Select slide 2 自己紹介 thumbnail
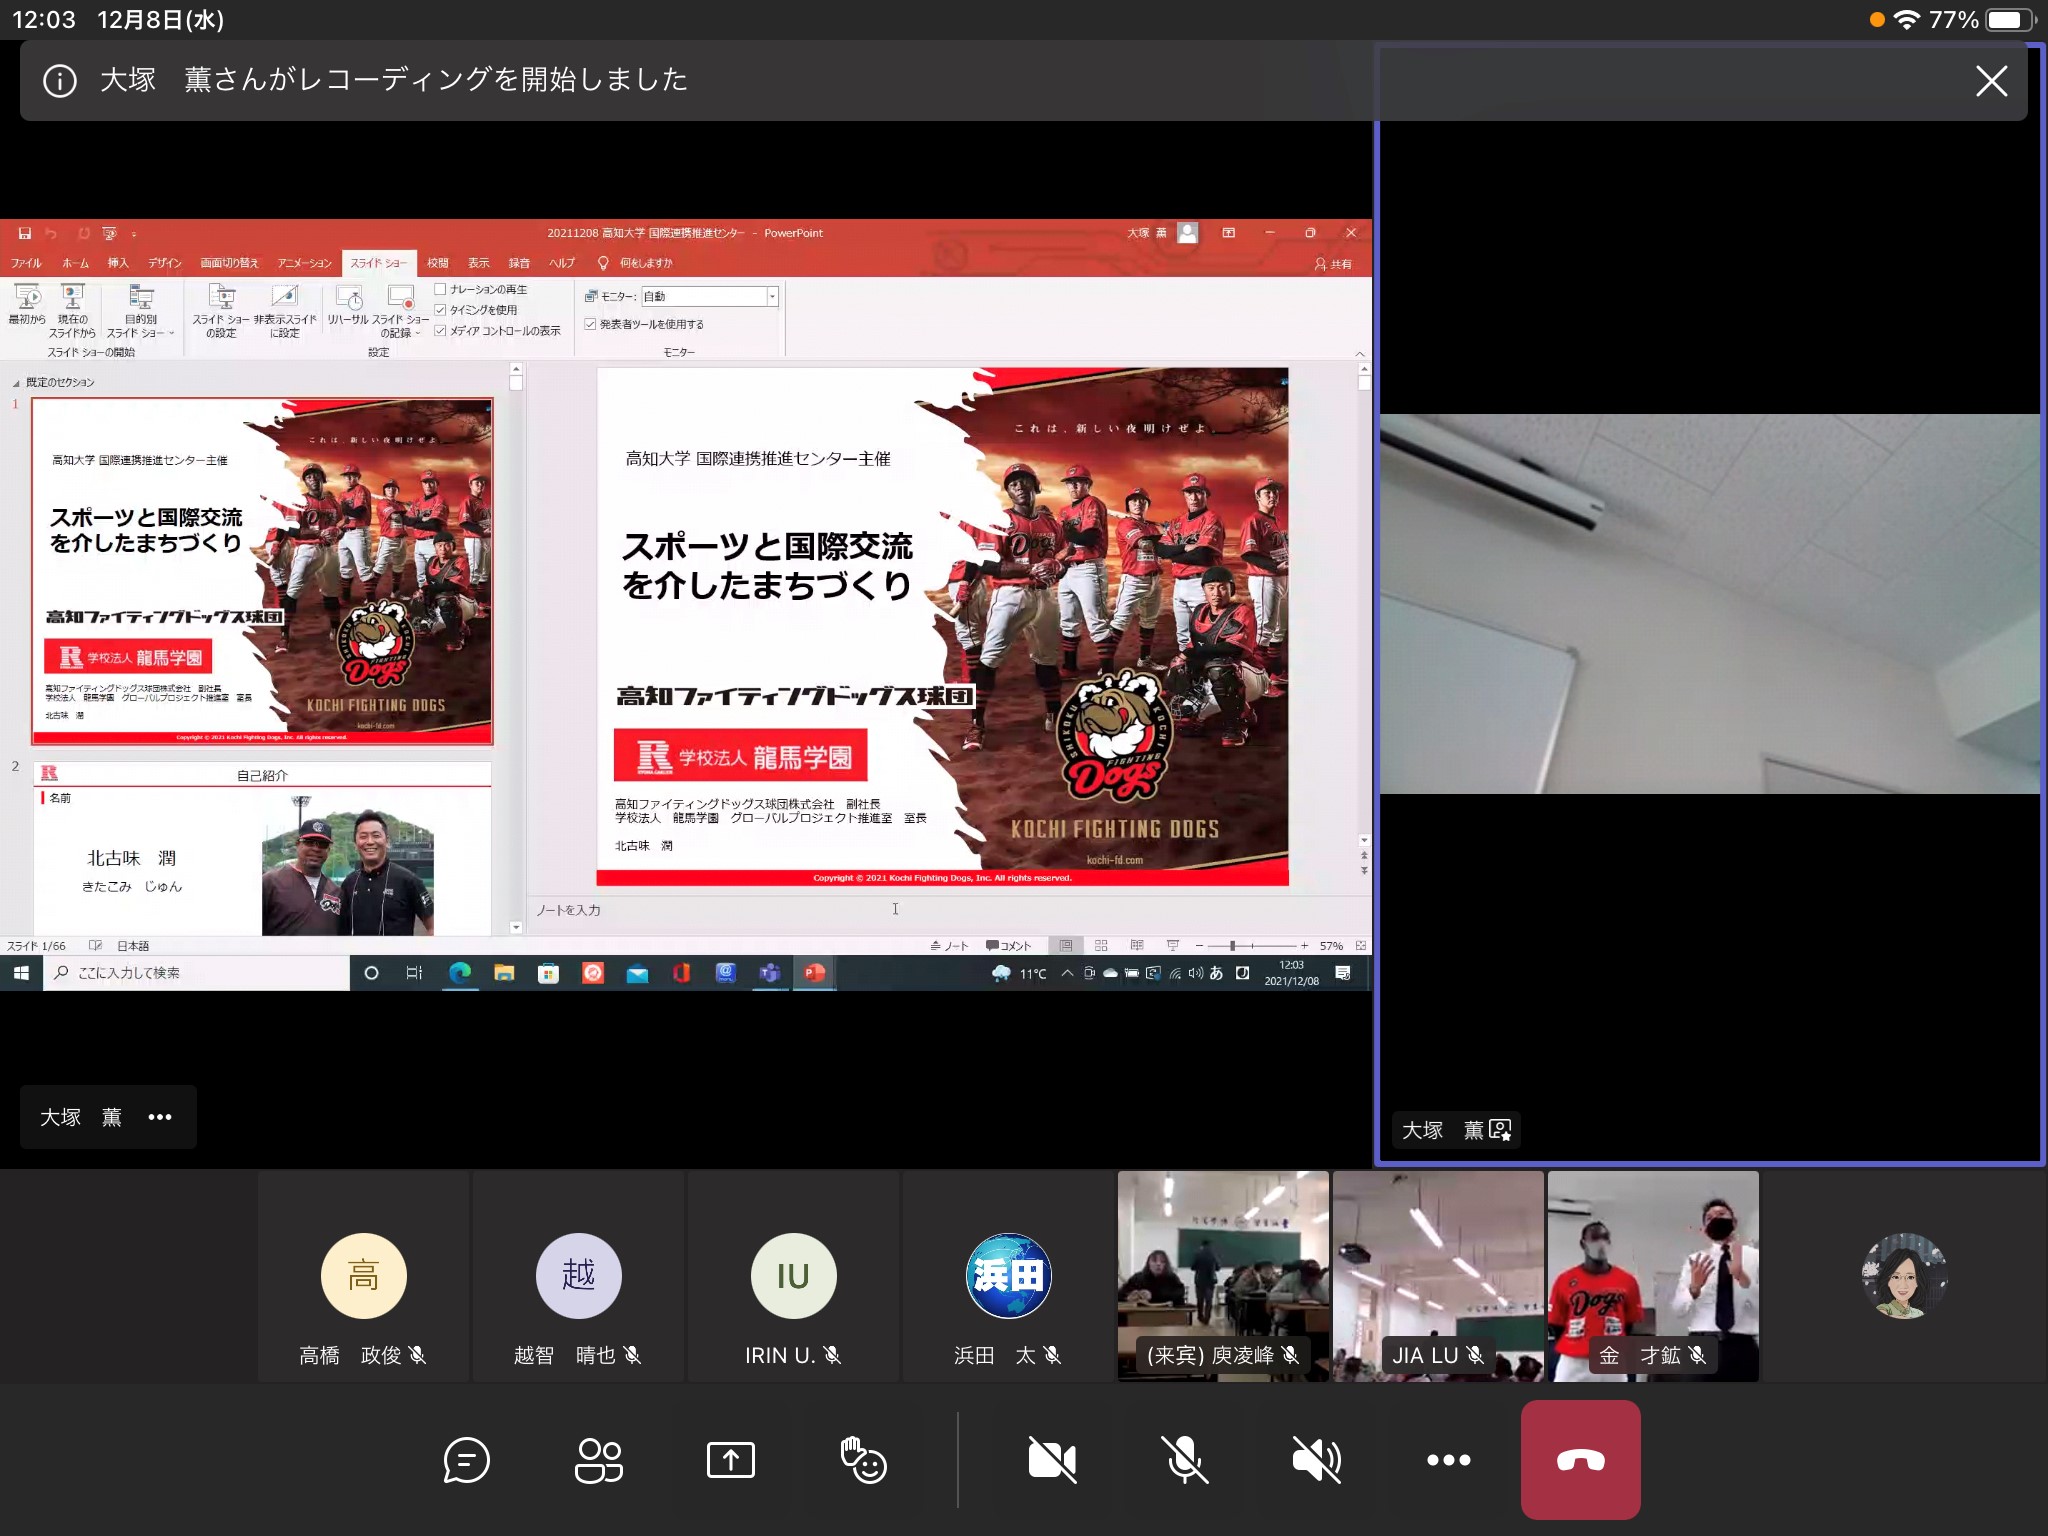2048x1536 pixels. pyautogui.click(x=262, y=849)
